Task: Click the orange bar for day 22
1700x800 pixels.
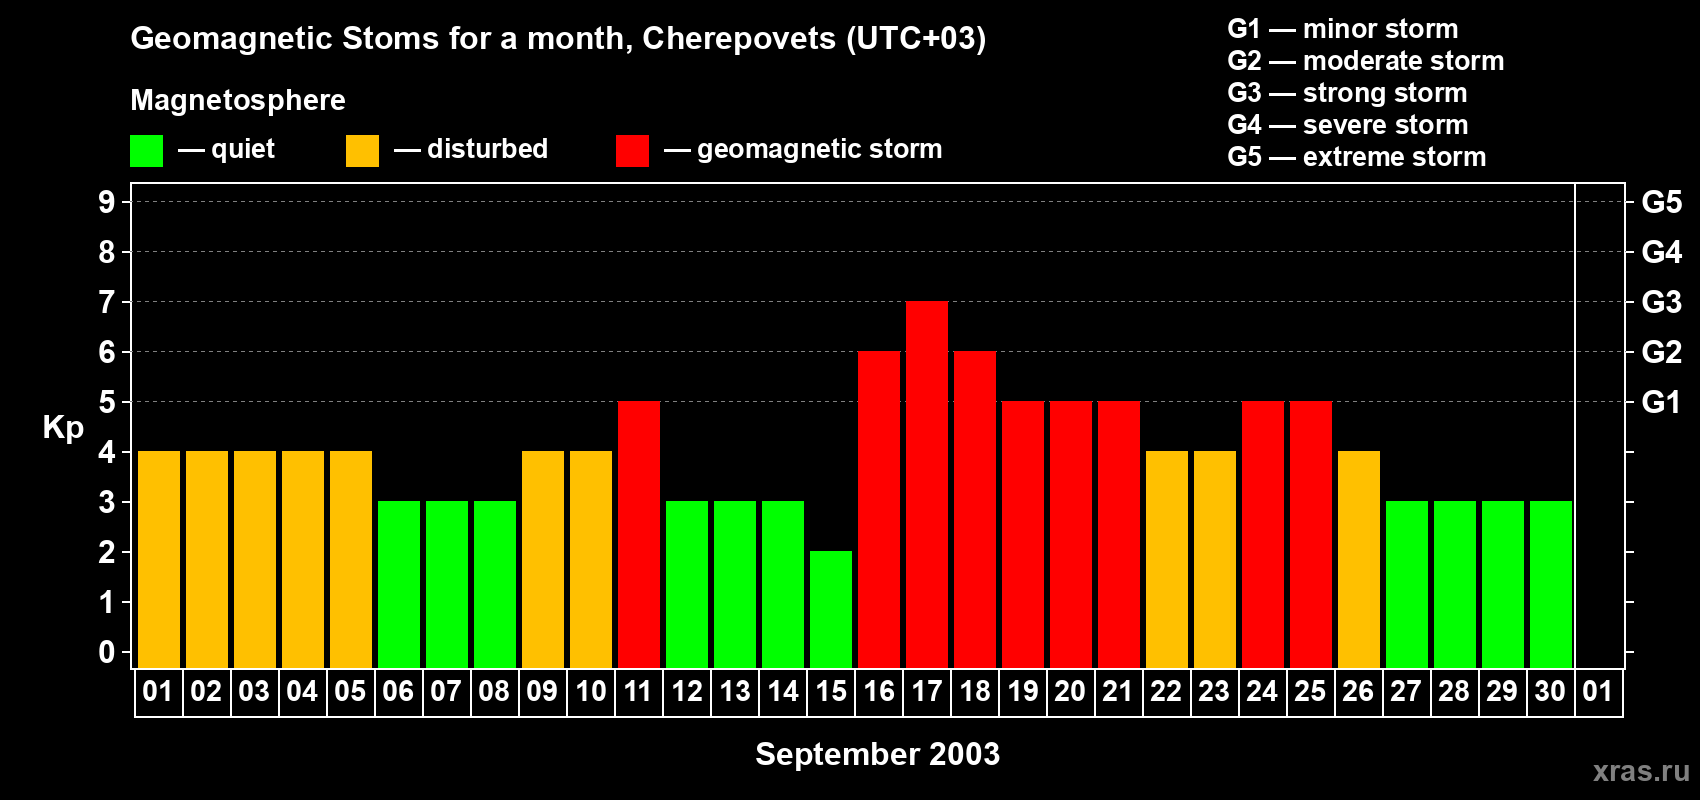Action: tap(1167, 559)
